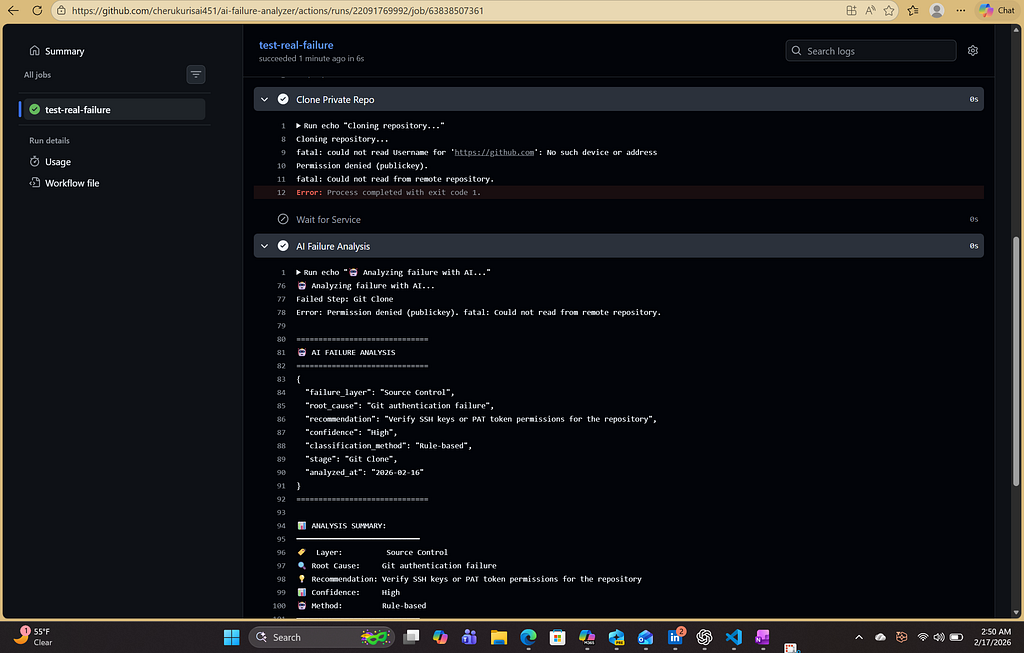Open the Favorites list icon
This screenshot has width=1024, height=653.
tap(913, 10)
